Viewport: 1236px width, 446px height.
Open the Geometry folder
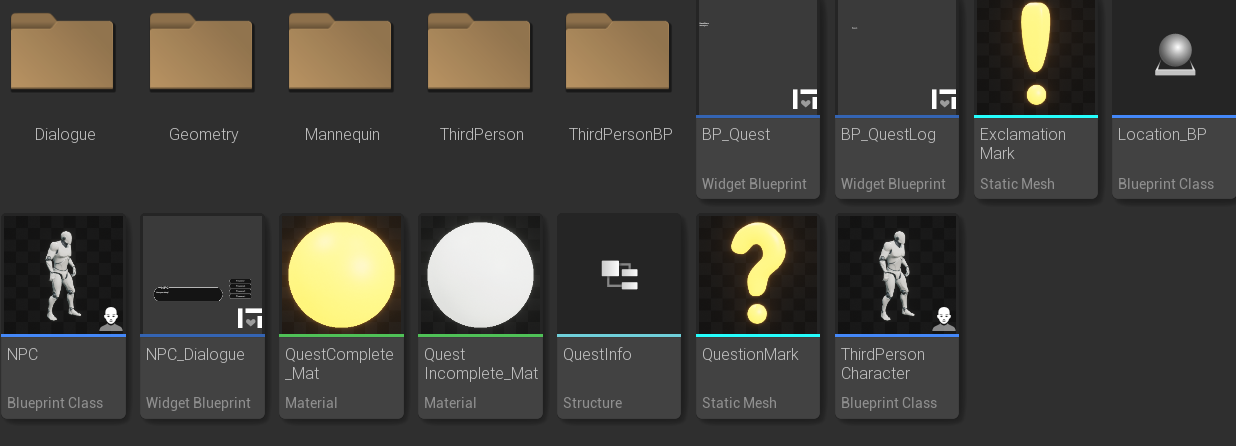pyautogui.click(x=203, y=50)
